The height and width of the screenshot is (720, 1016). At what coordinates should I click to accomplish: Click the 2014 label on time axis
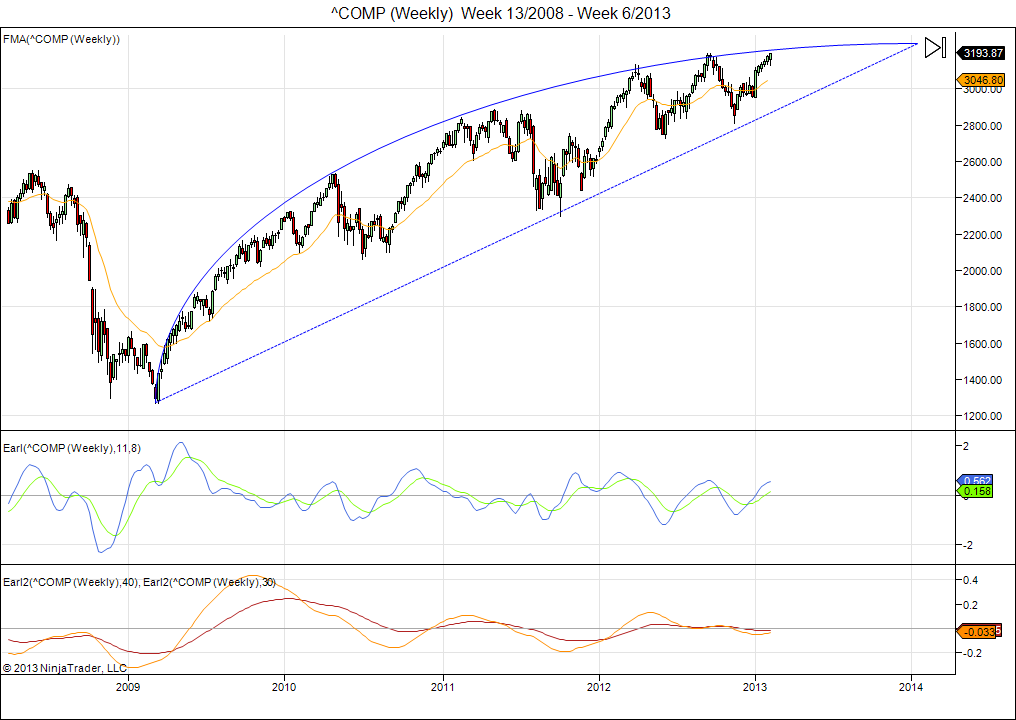911,687
